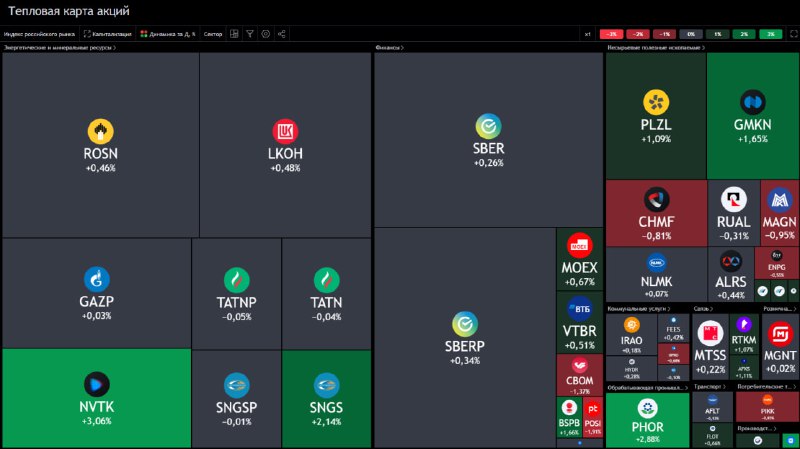The width and height of the screenshot is (800, 449).
Task: Select the -3% legend color swatch
Action: click(611, 34)
